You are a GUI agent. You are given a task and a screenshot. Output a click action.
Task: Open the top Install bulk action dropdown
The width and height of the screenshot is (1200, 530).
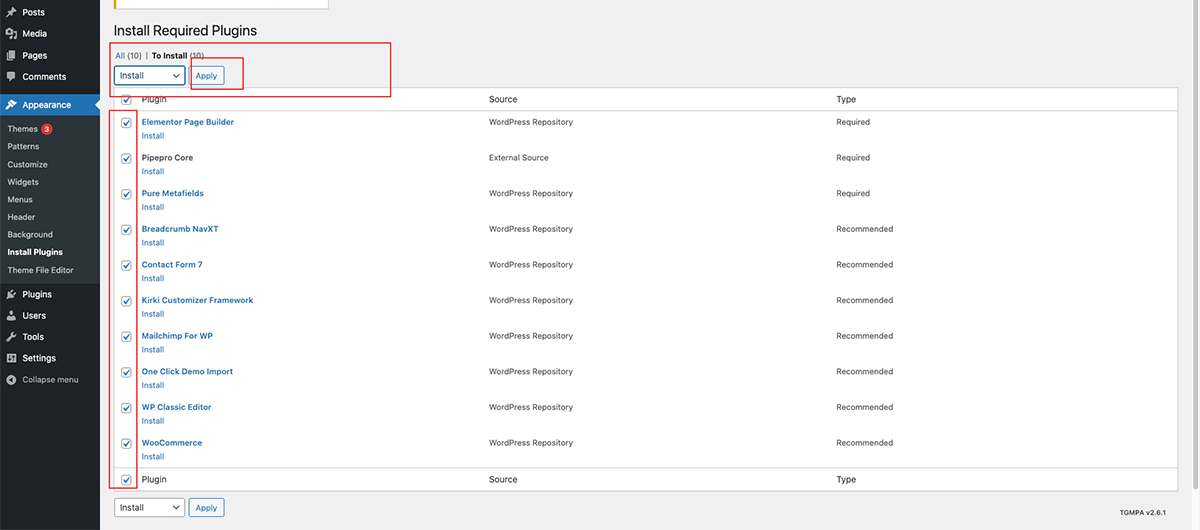pyautogui.click(x=149, y=76)
